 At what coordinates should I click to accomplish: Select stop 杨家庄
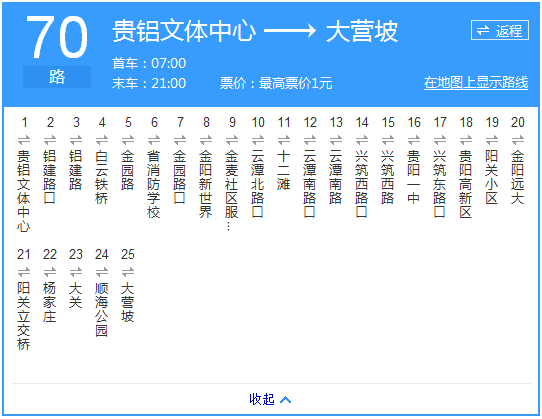point(50,302)
